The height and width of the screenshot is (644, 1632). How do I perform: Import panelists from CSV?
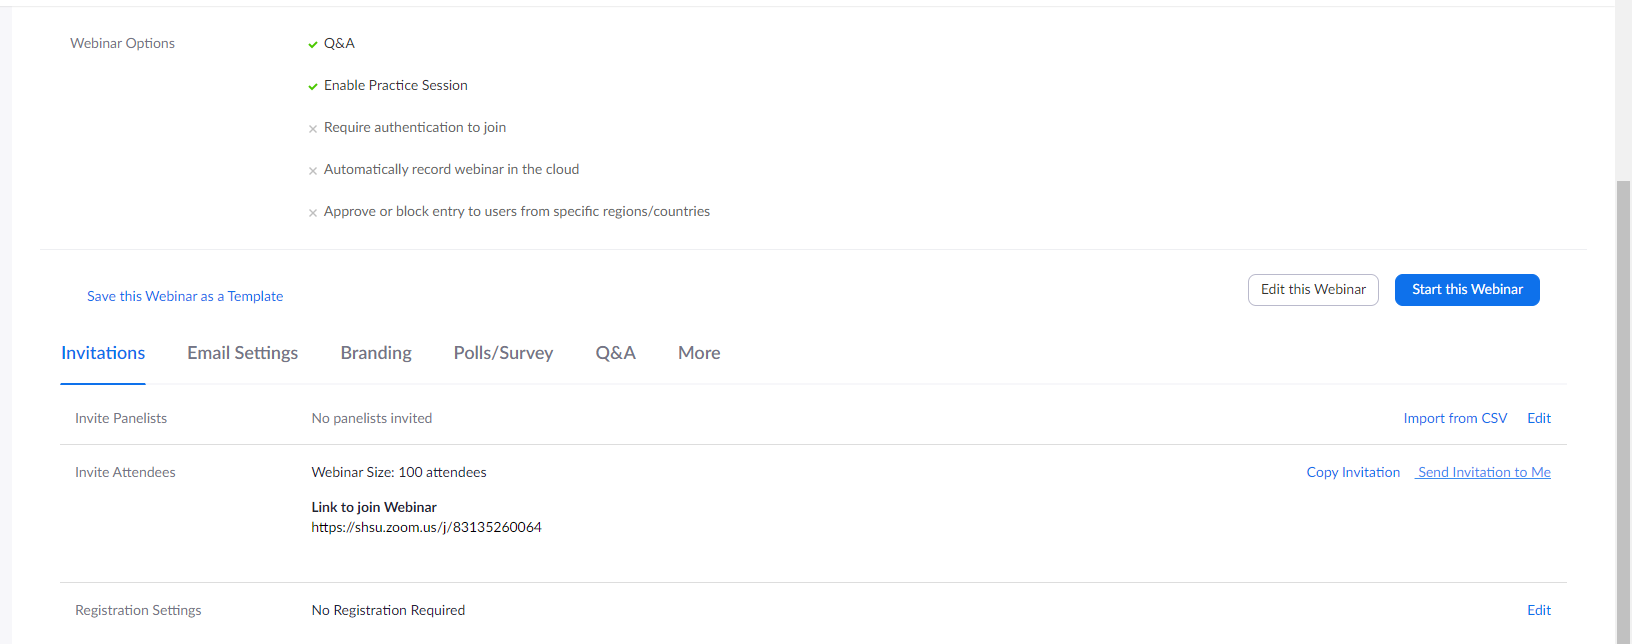click(1455, 418)
